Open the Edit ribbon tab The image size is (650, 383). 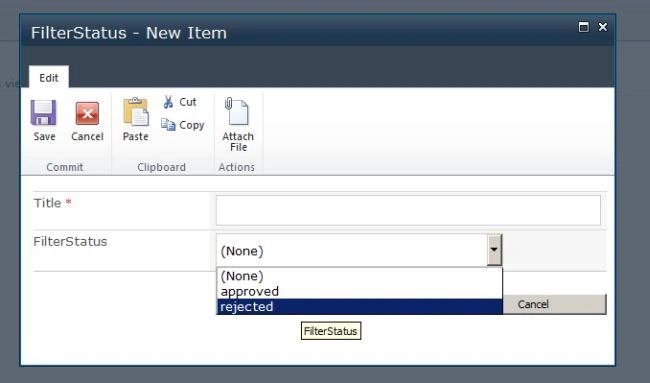(49, 78)
